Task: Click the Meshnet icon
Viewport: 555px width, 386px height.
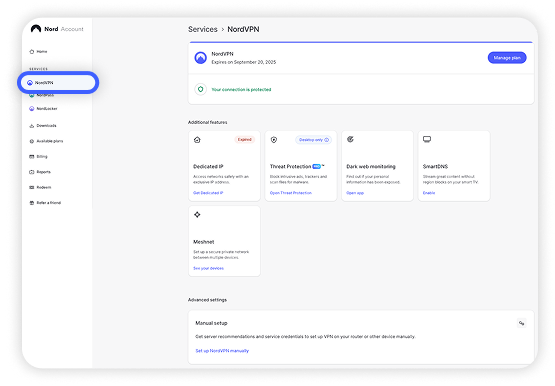Action: click(197, 214)
